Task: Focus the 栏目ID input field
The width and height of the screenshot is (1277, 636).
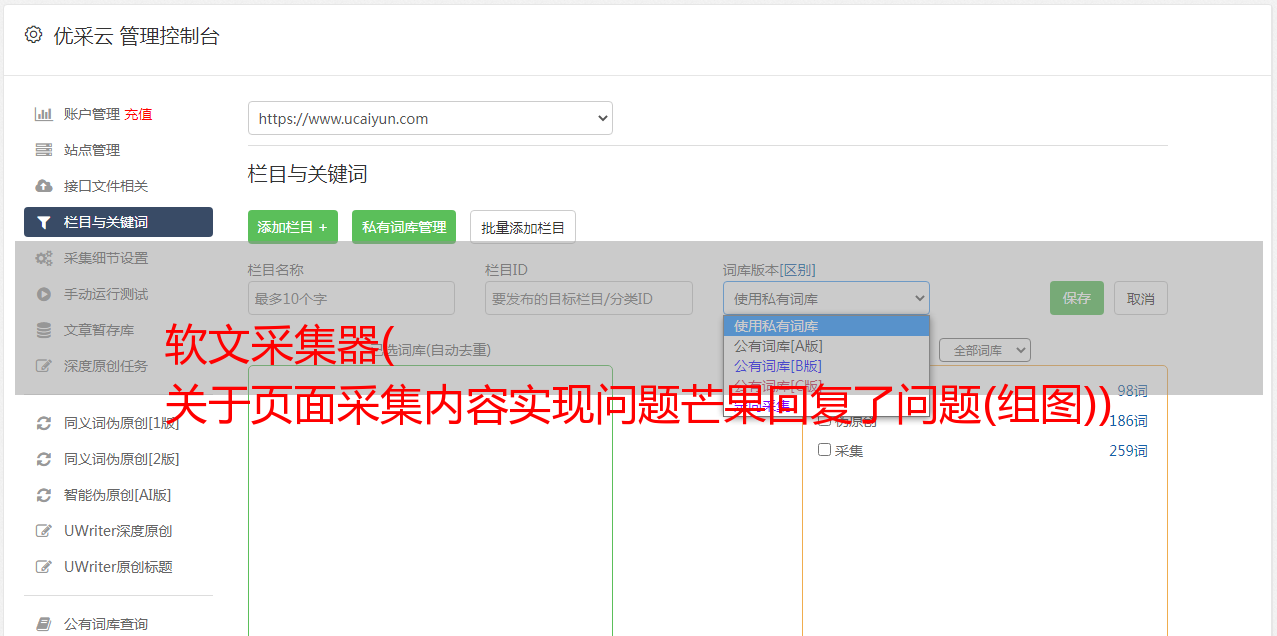Action: click(x=589, y=298)
